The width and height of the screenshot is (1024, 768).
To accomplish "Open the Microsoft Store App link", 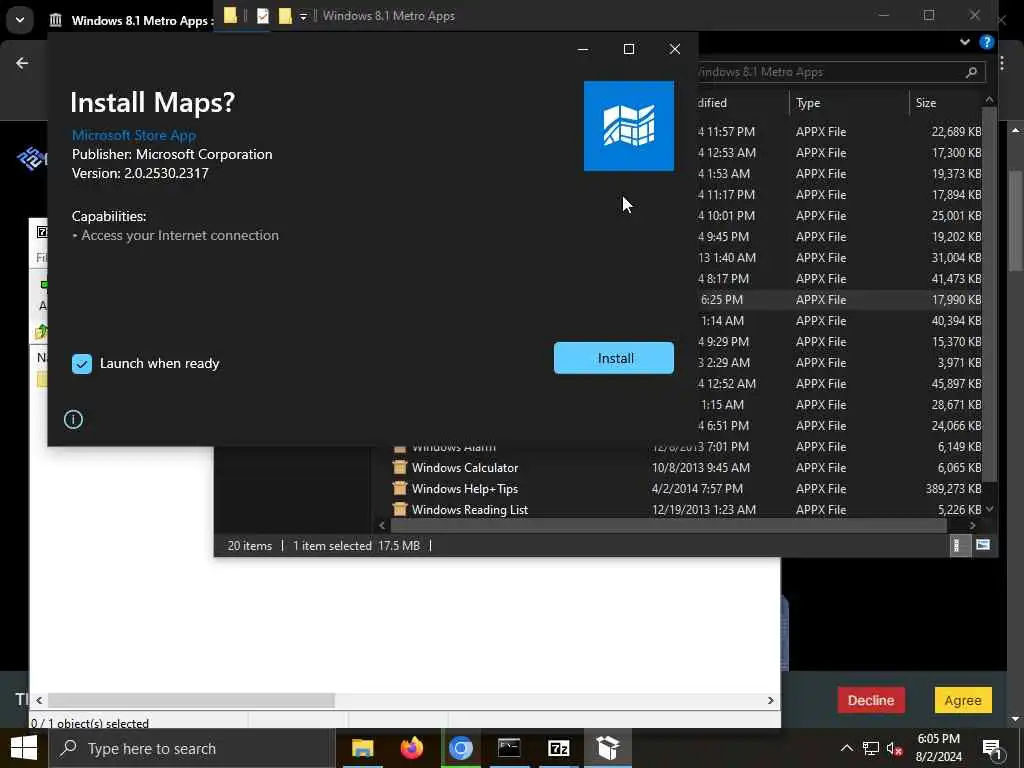I will point(134,135).
